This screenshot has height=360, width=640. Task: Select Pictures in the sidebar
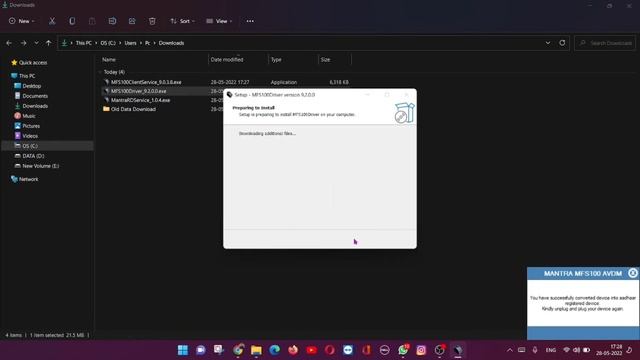point(31,126)
